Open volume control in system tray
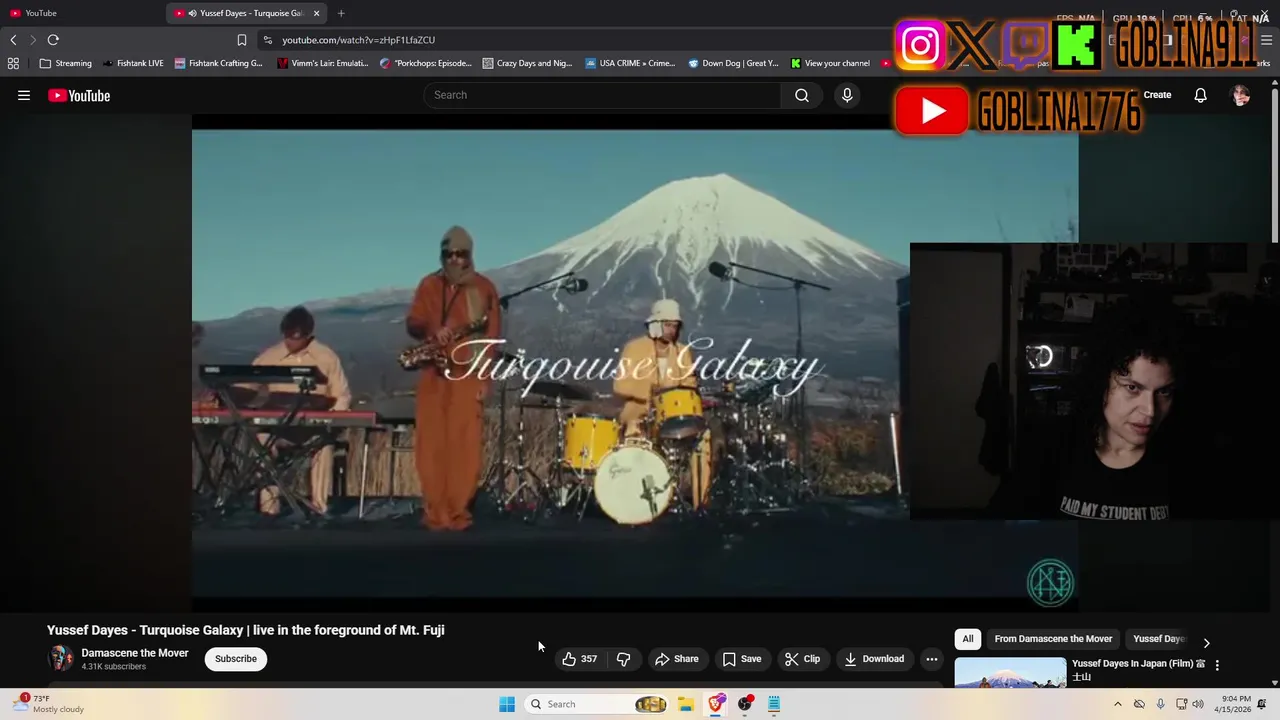 point(1198,704)
